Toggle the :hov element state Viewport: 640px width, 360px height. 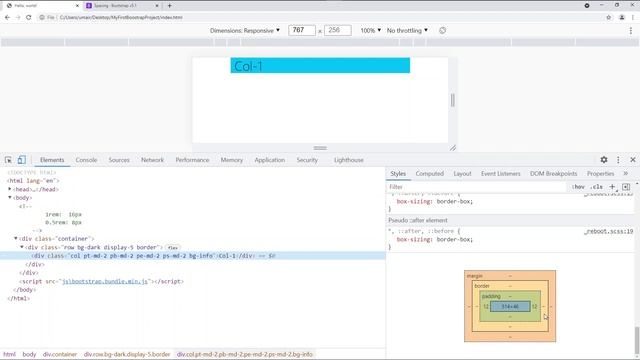[578, 187]
